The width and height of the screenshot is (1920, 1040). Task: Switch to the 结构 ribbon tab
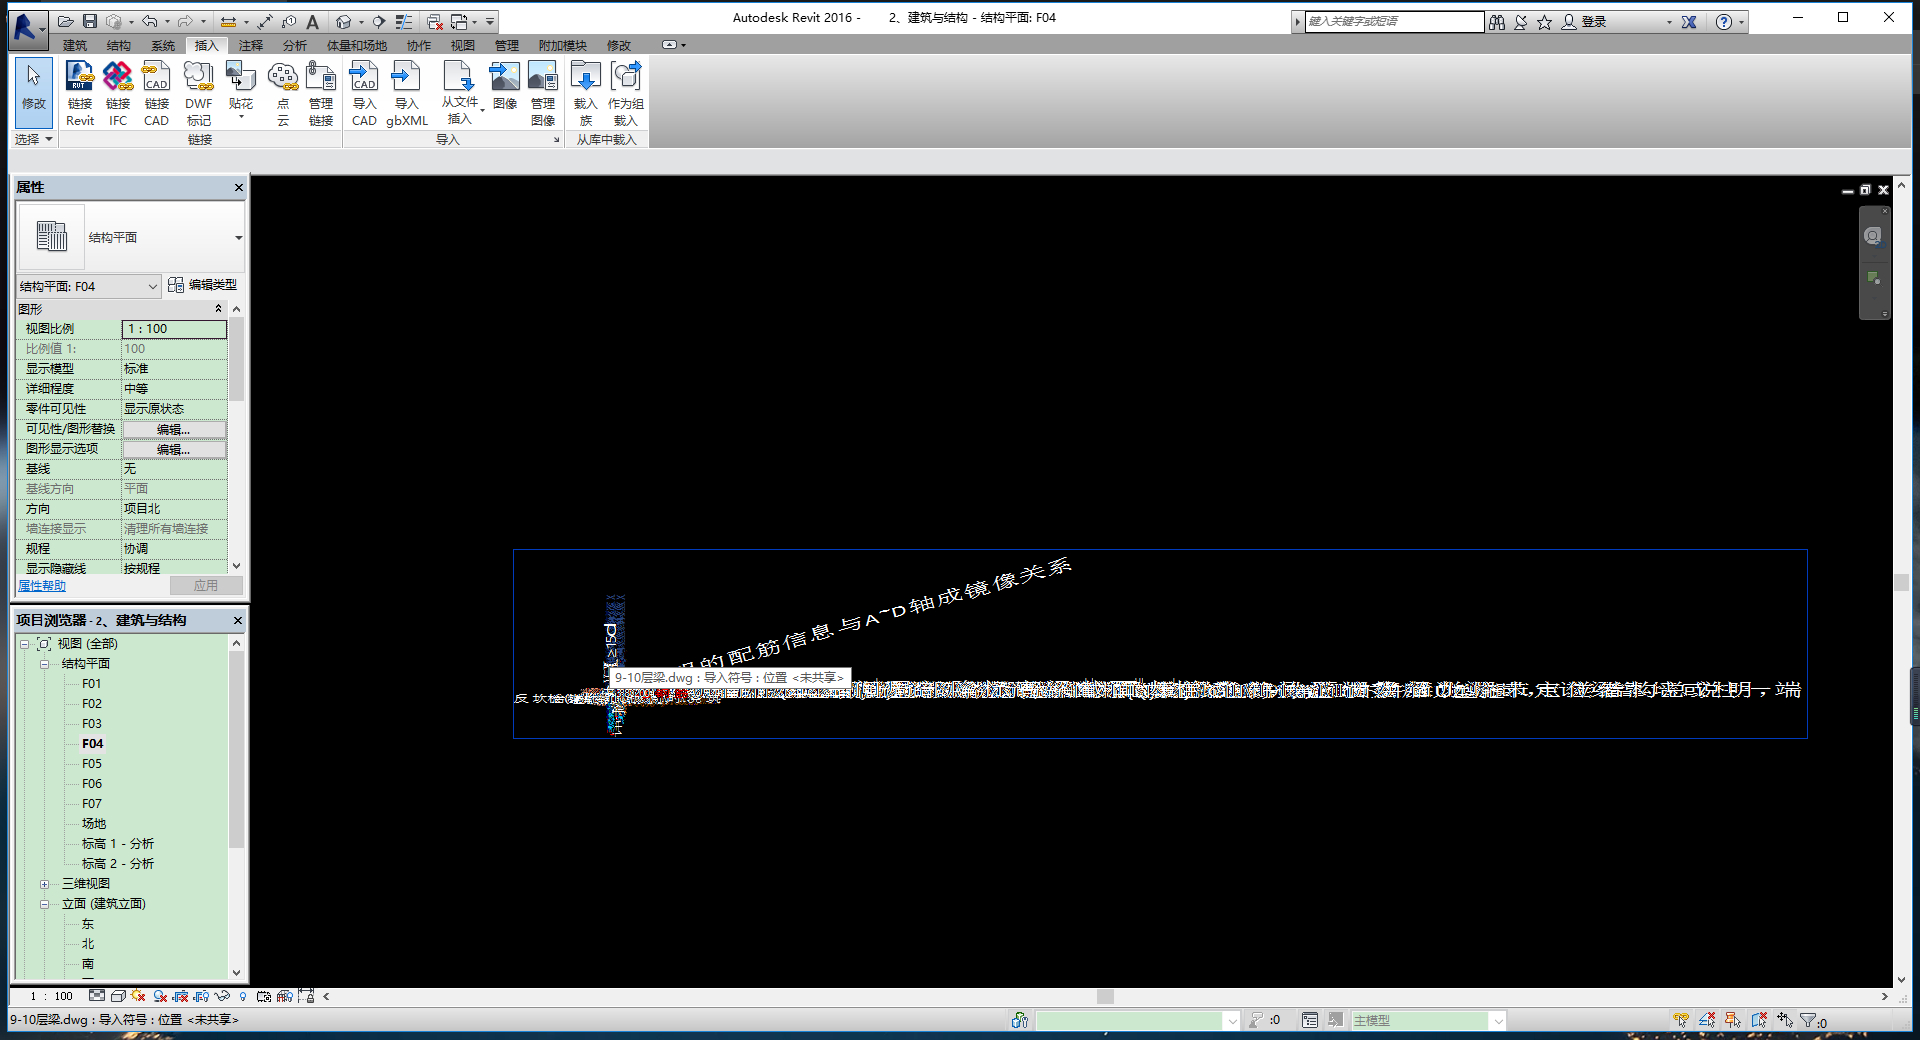point(119,45)
